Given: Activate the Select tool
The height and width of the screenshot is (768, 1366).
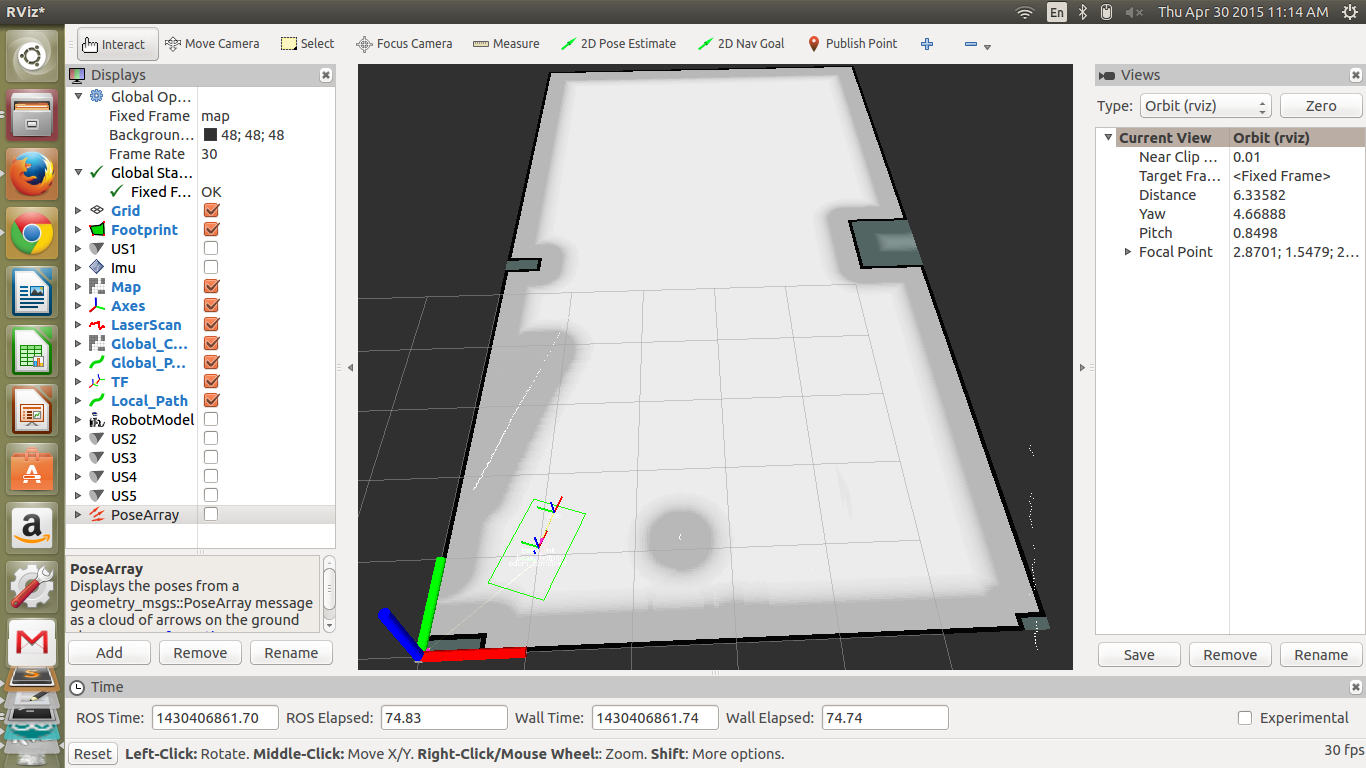Looking at the screenshot, I should point(308,44).
